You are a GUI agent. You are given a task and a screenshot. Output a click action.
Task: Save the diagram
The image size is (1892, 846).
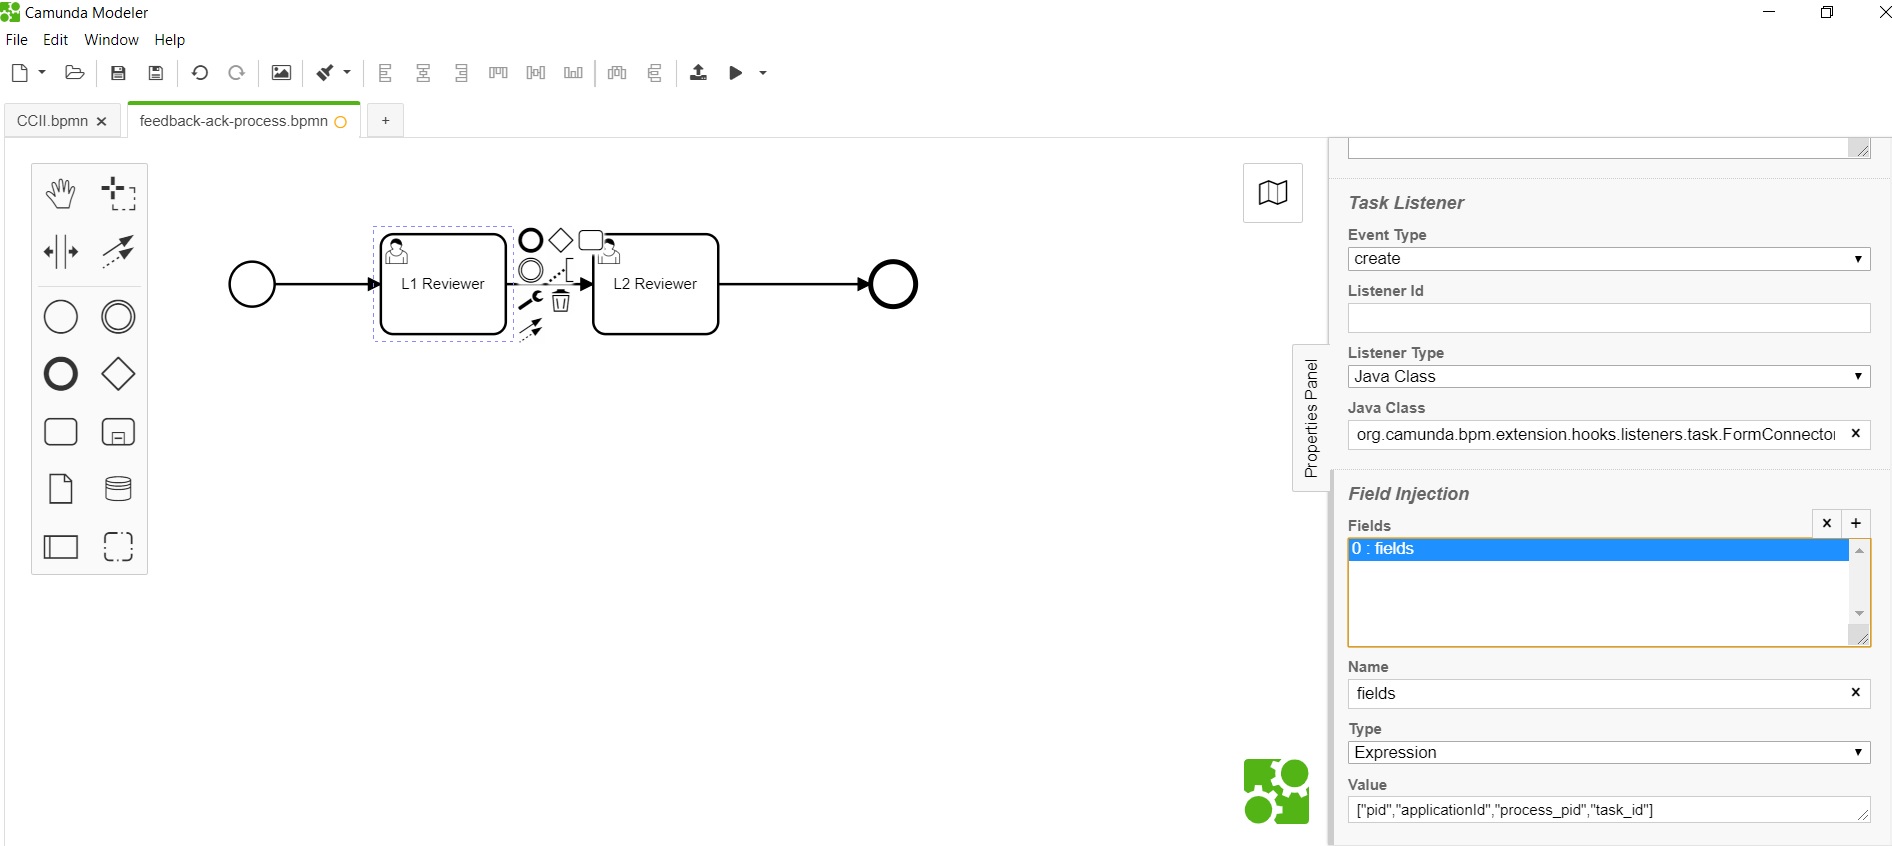tap(118, 73)
